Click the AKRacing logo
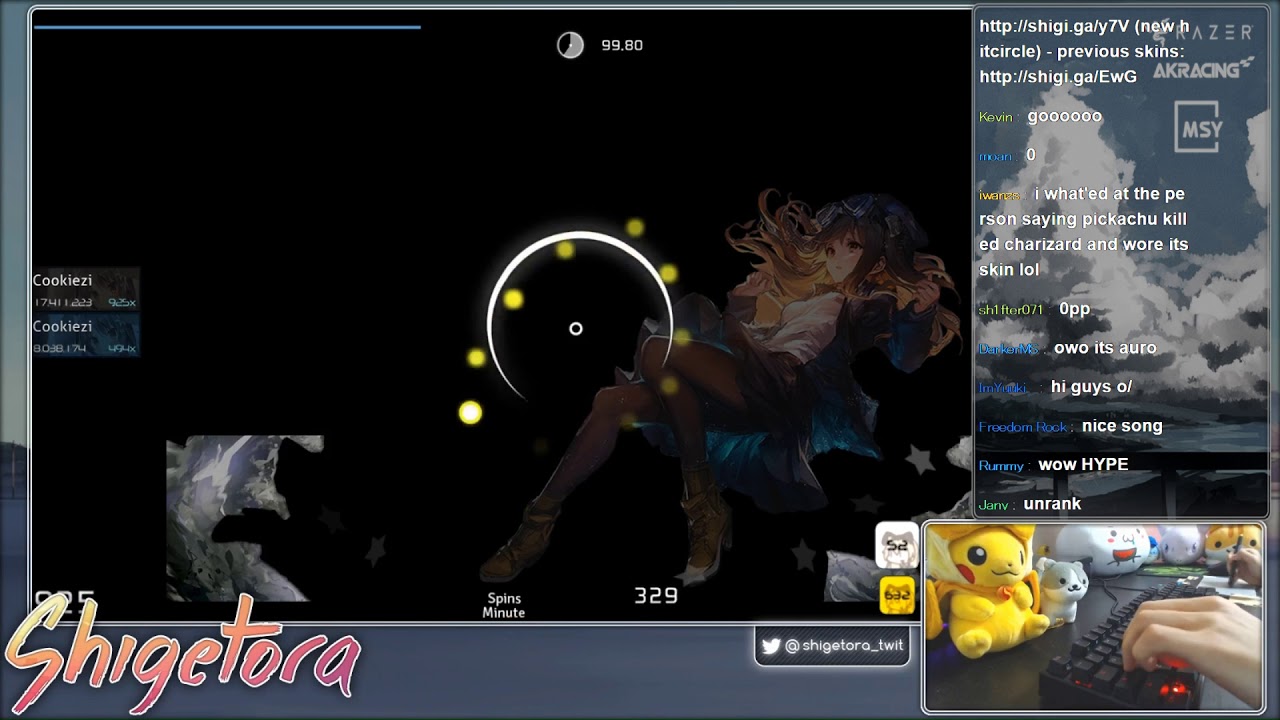This screenshot has width=1280, height=720. pyautogui.click(x=1203, y=69)
